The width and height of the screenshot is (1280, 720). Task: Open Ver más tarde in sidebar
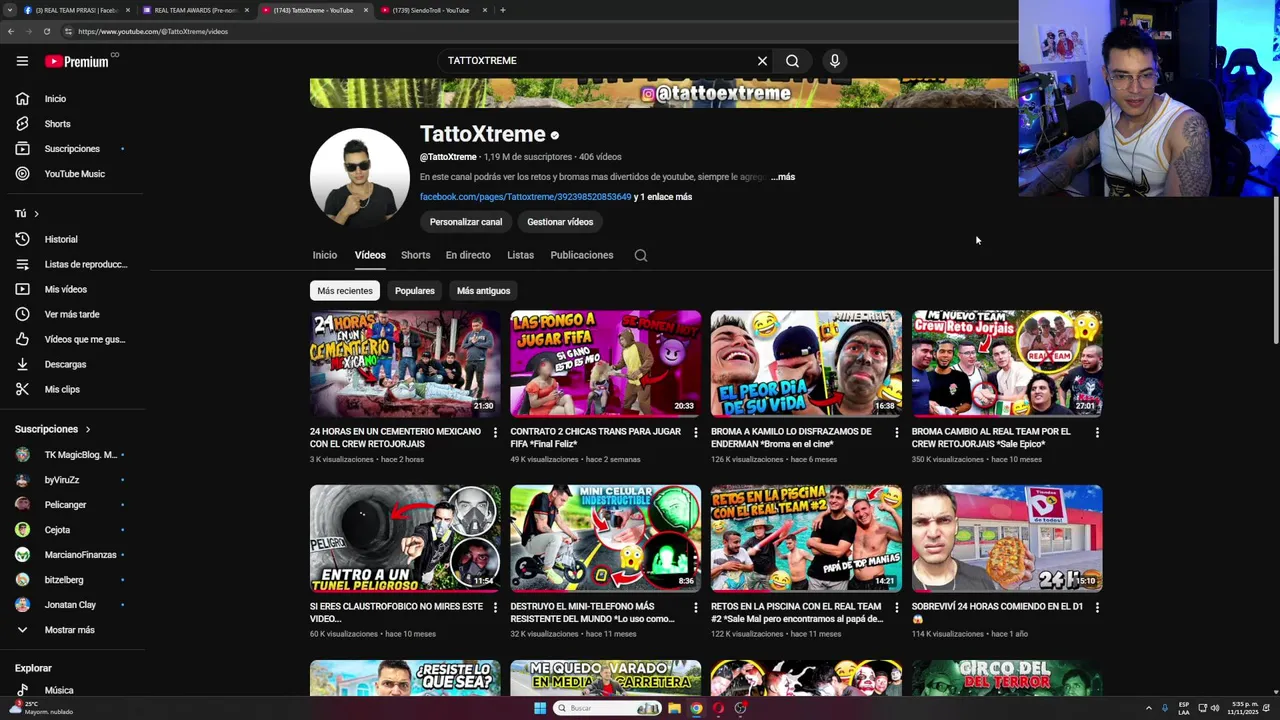pyautogui.click(x=70, y=314)
